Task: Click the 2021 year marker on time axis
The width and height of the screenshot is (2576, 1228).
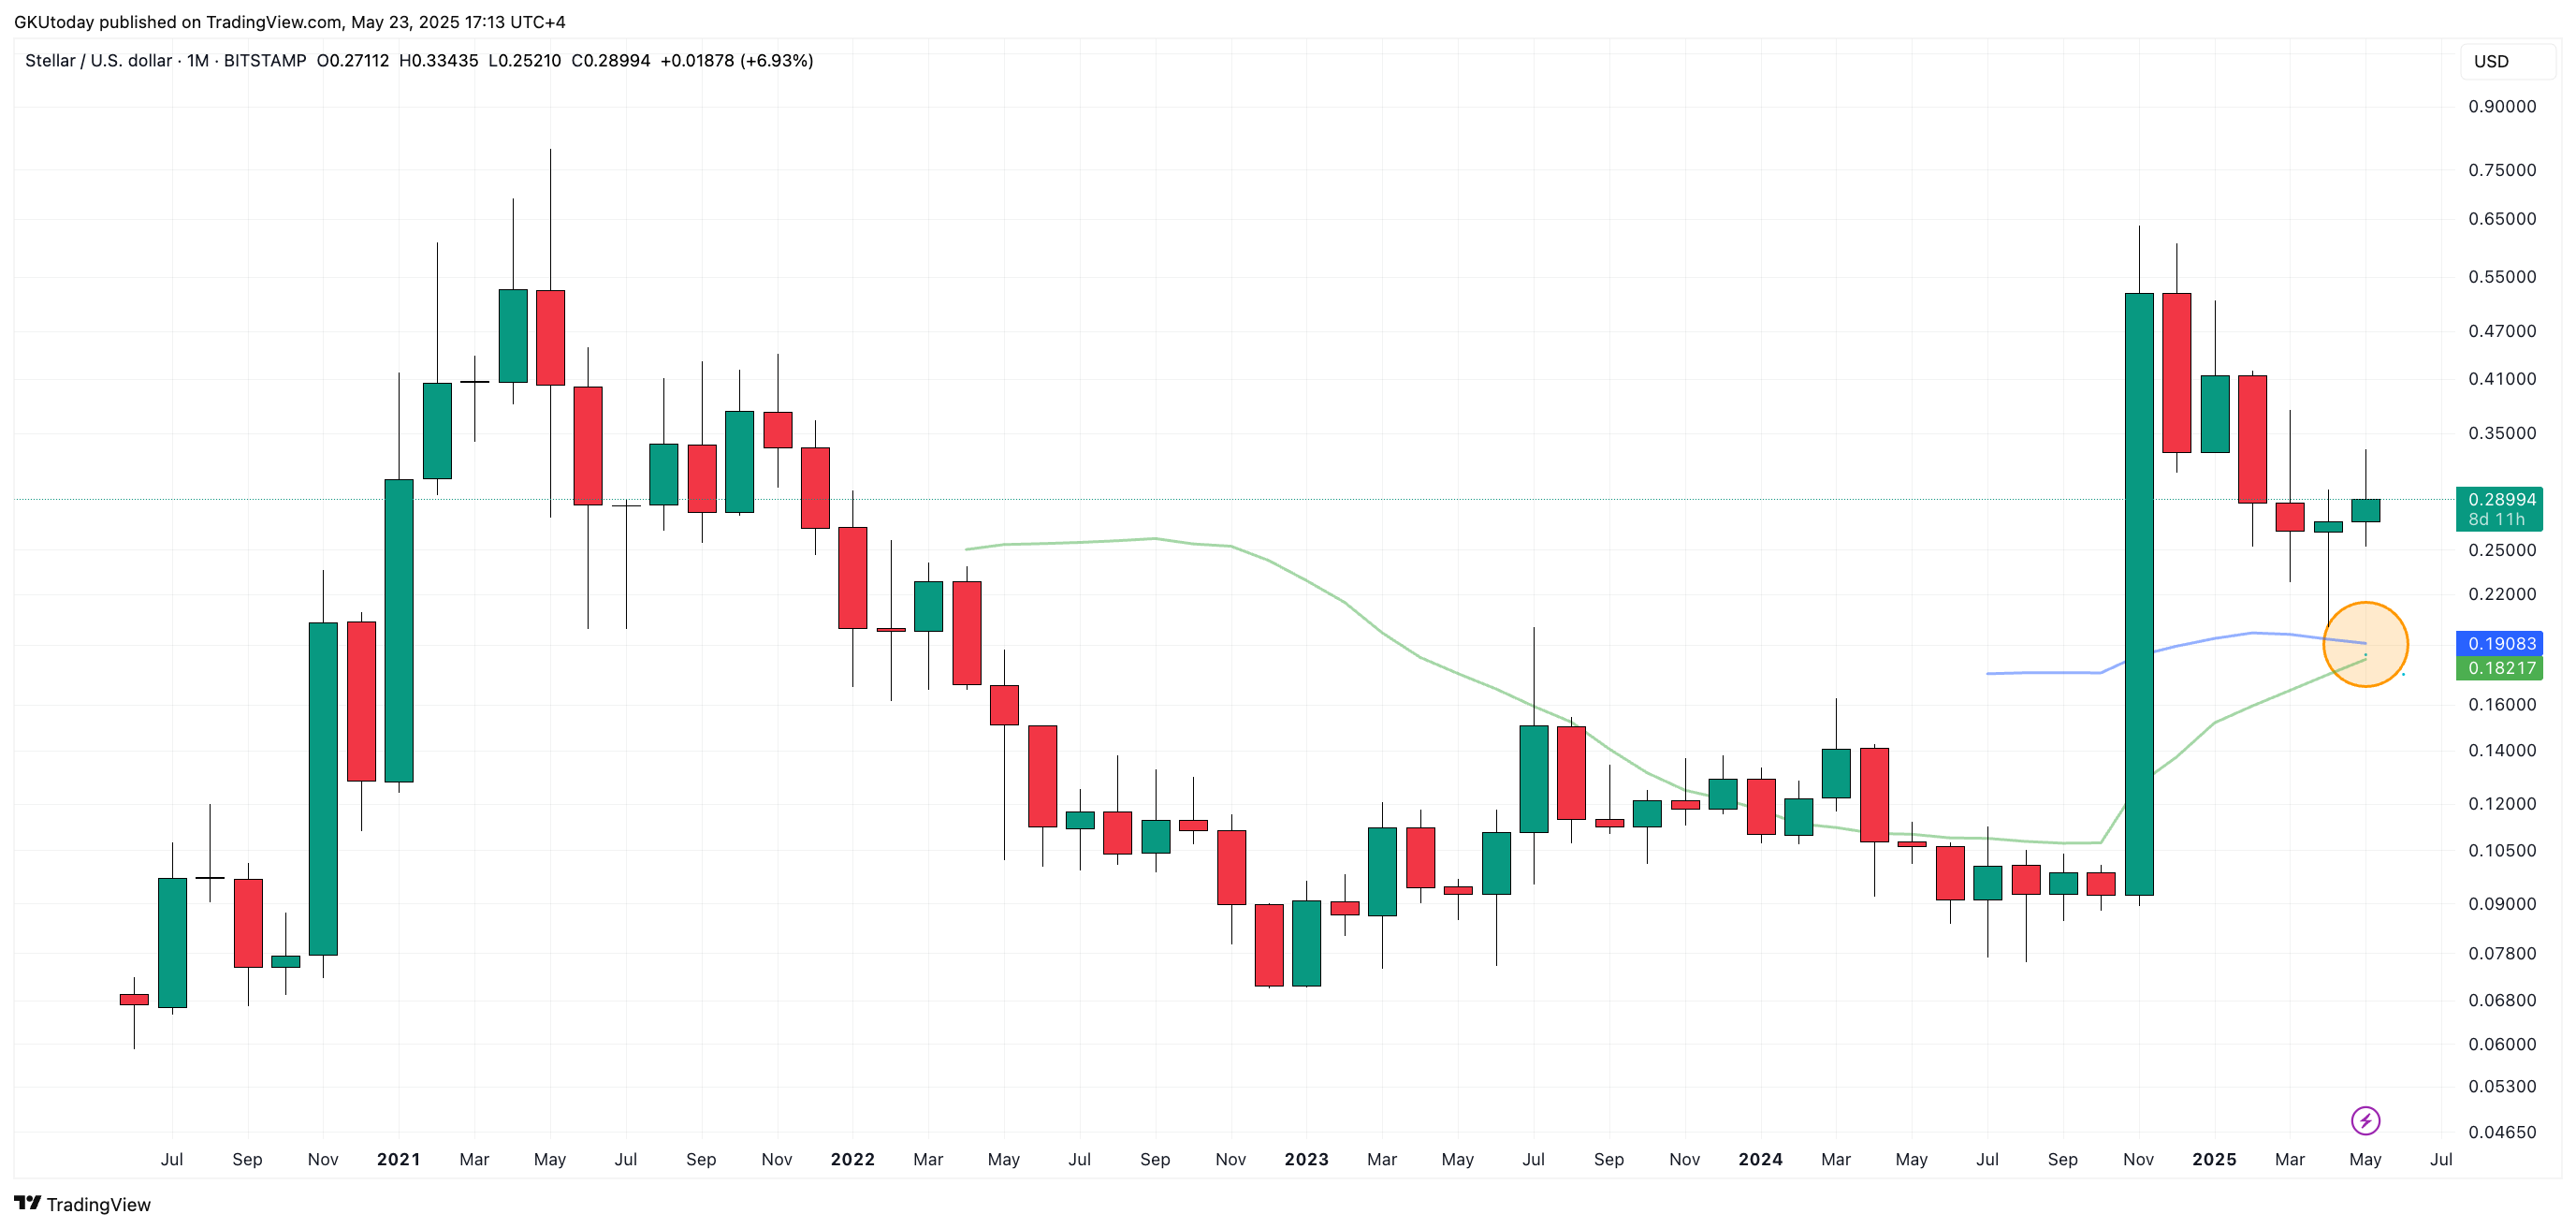Action: click(x=398, y=1159)
